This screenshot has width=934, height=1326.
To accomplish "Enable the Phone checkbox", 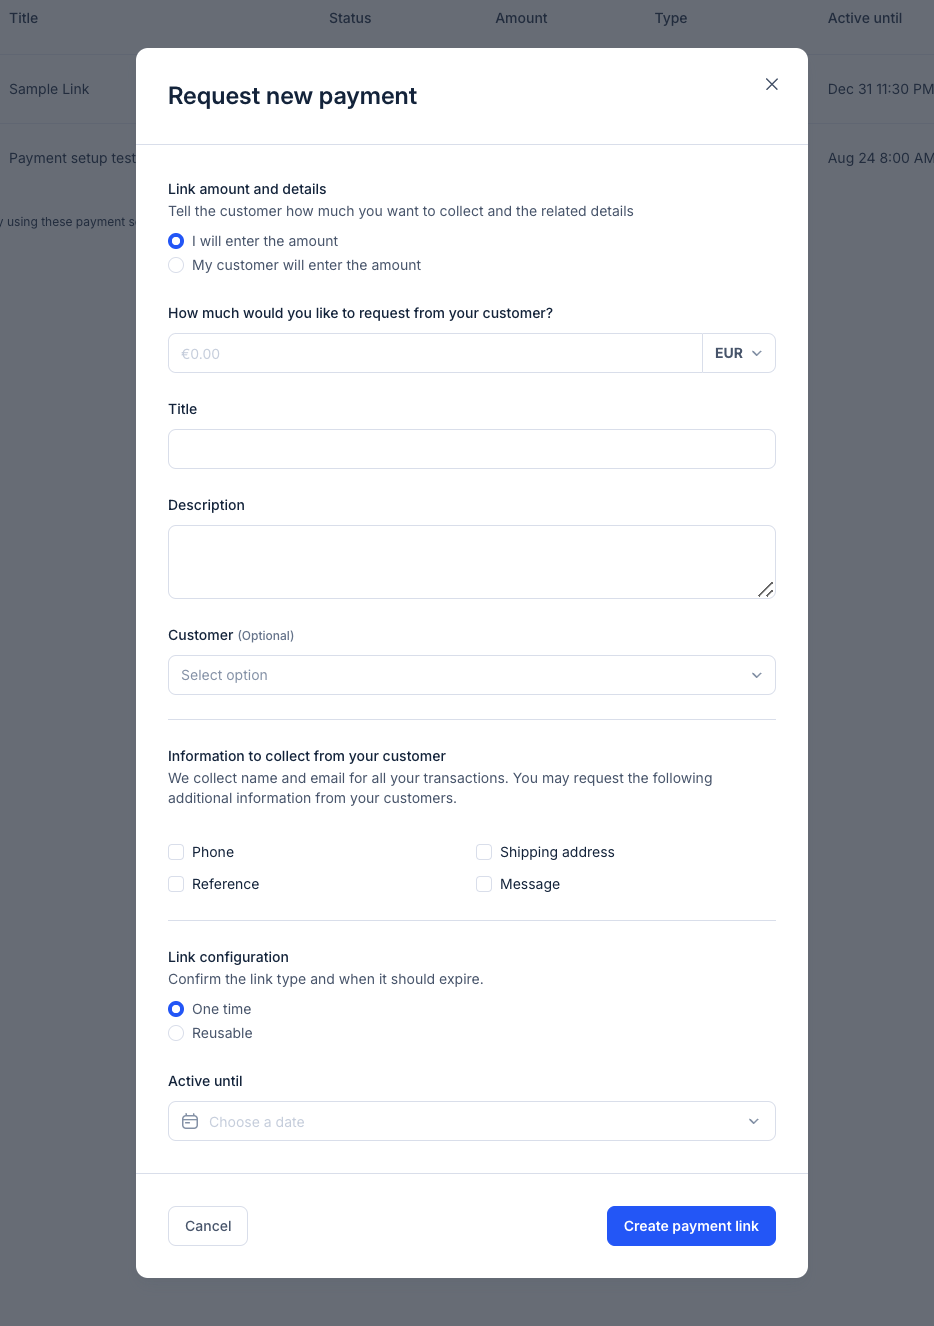I will 176,852.
